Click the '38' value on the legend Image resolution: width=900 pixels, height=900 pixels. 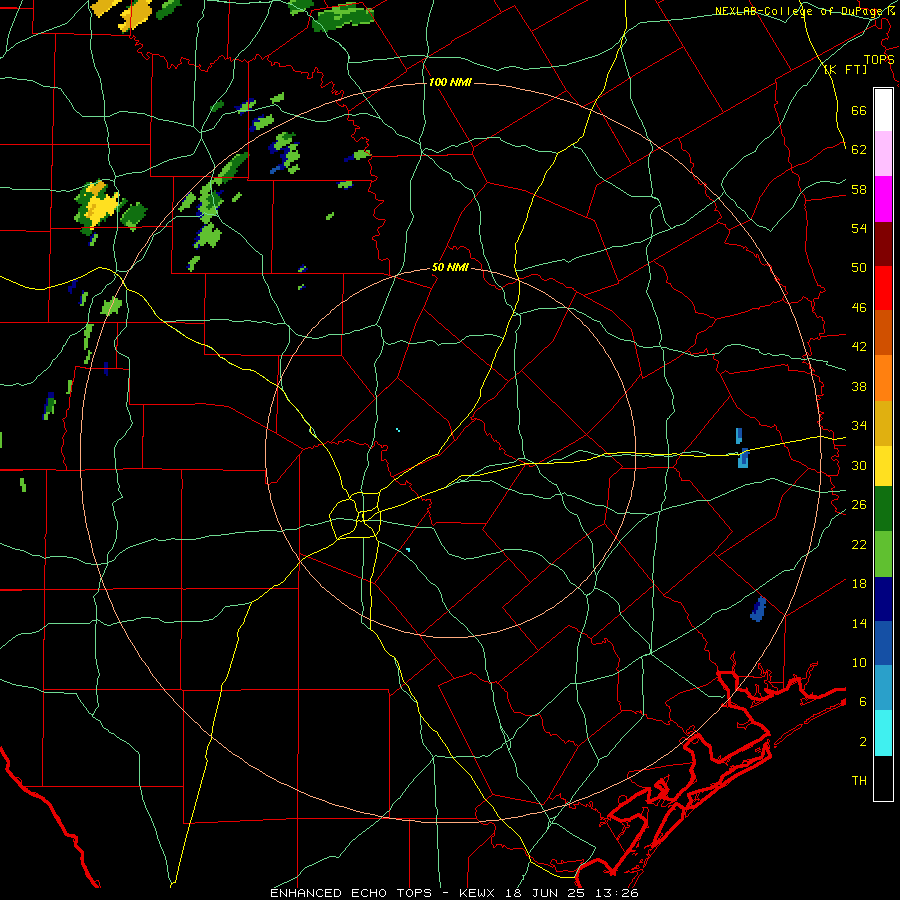[x=859, y=387]
